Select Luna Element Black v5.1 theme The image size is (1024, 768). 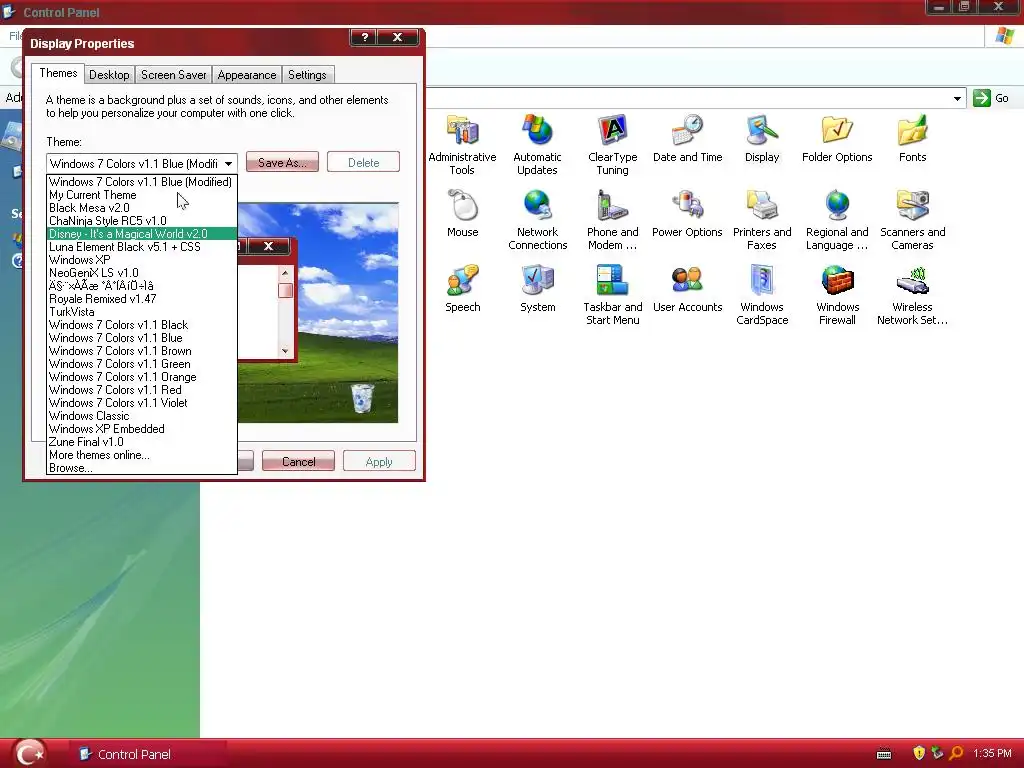(141, 247)
